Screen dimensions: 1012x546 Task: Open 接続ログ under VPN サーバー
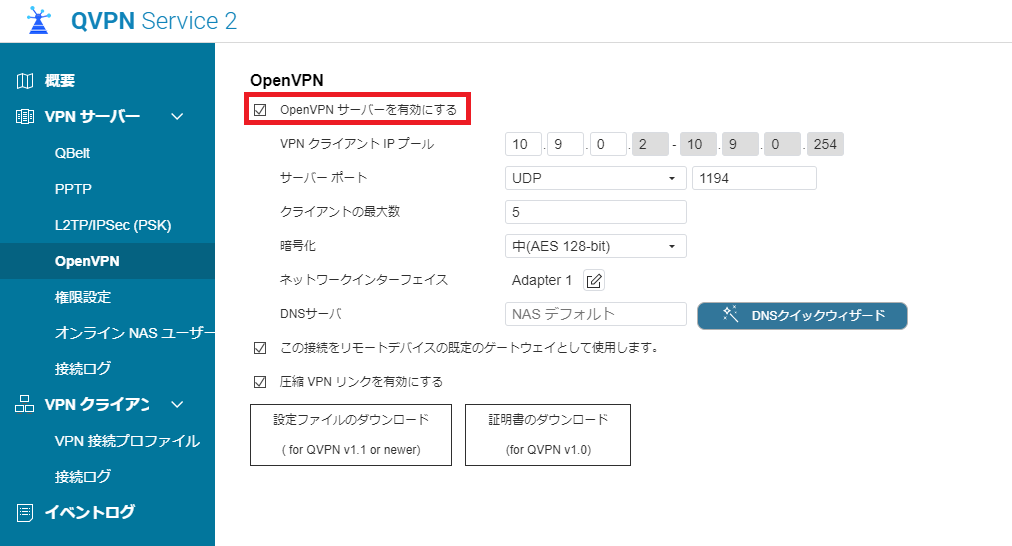pyautogui.click(x=83, y=369)
